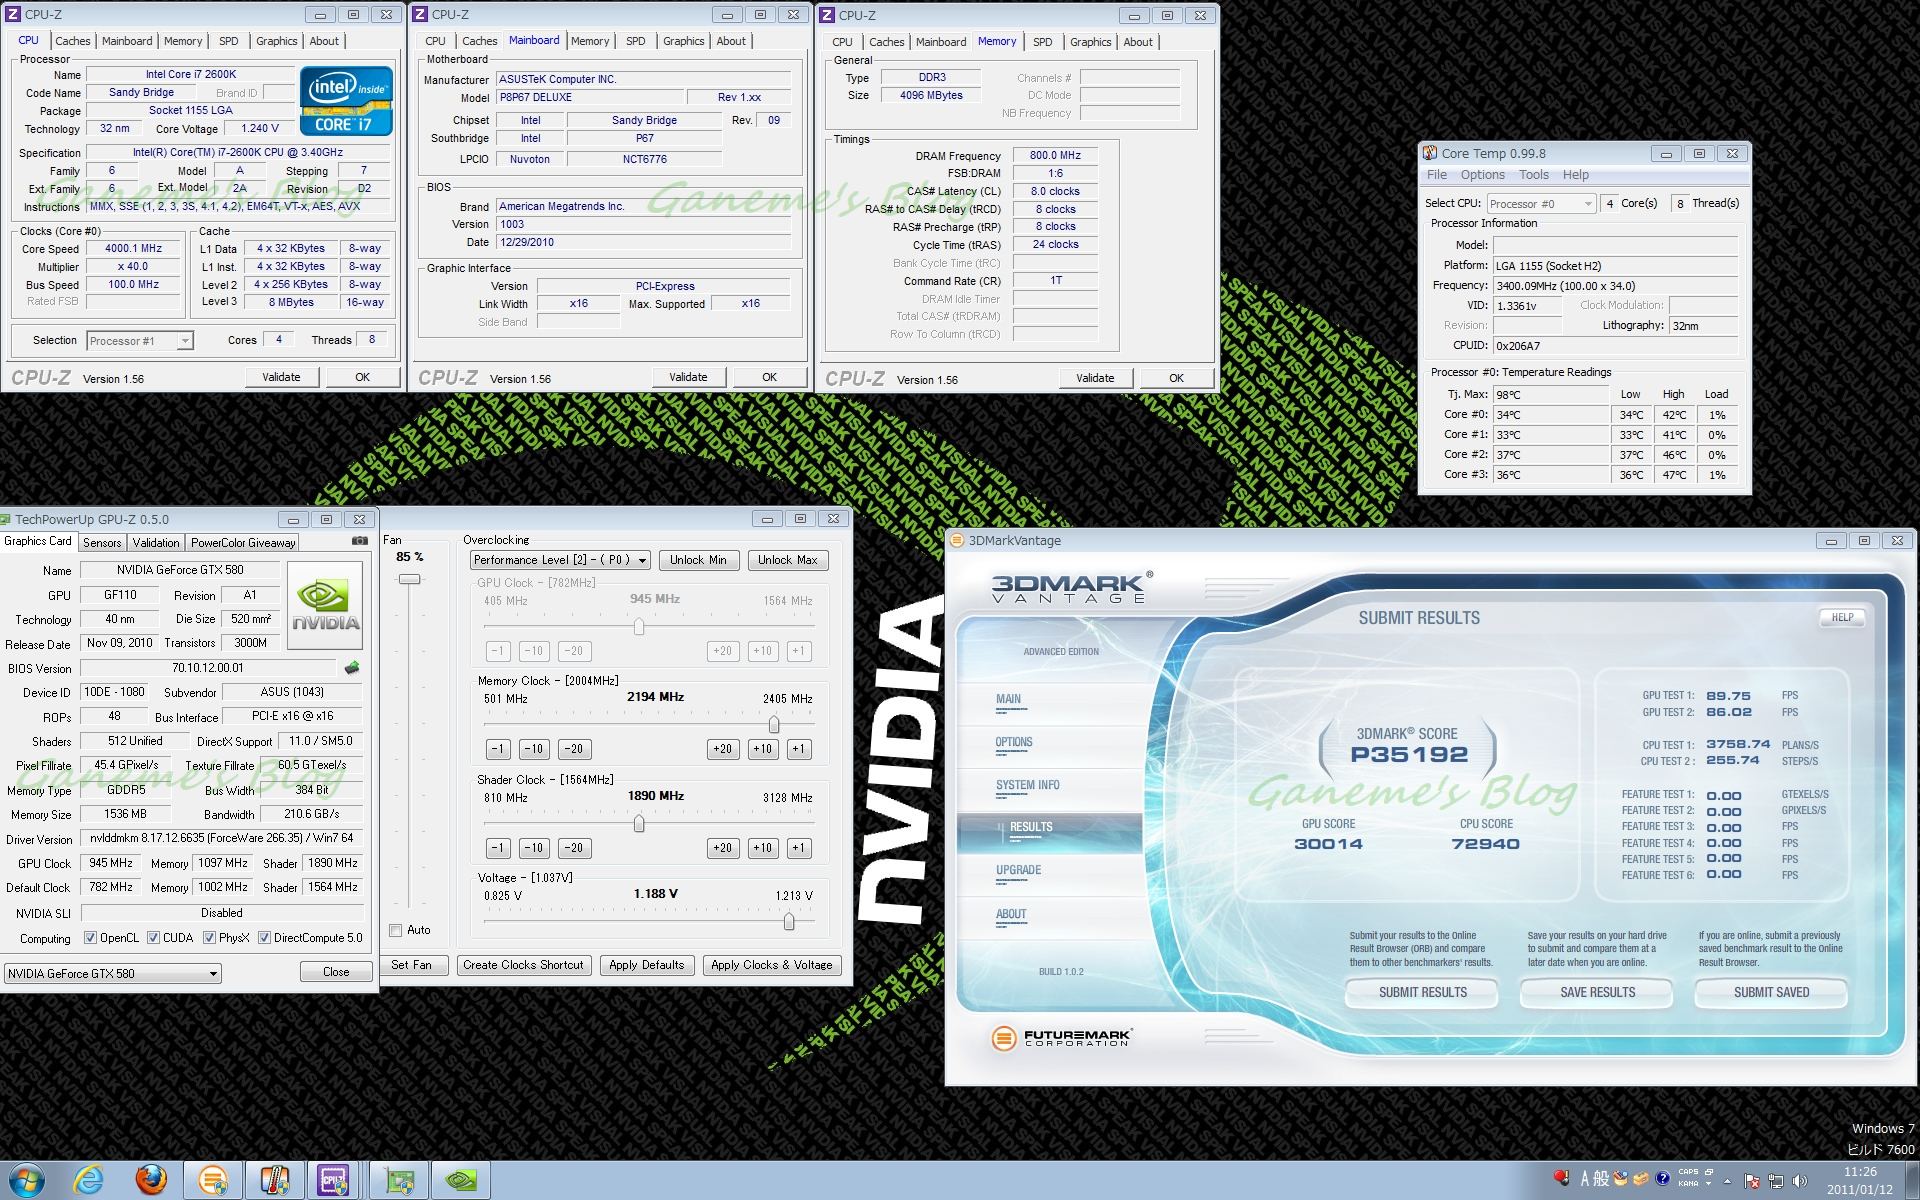Image resolution: width=1920 pixels, height=1200 pixels.
Task: Click SUBMIT RESULTS in 3DMark Vantage
Action: pos(1422,992)
